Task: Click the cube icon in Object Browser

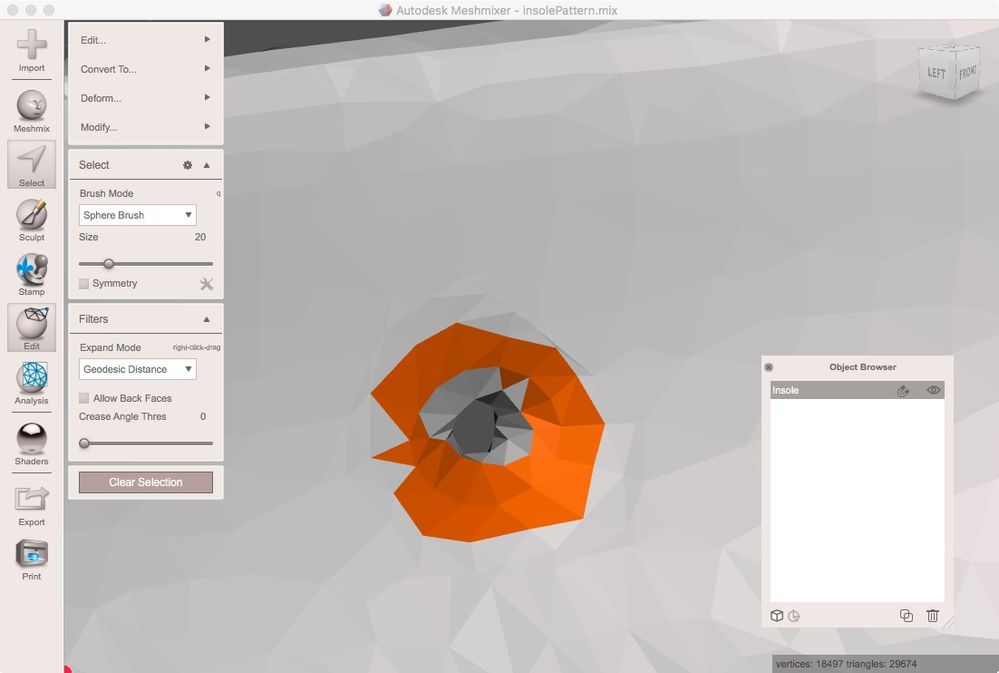Action: pos(777,616)
